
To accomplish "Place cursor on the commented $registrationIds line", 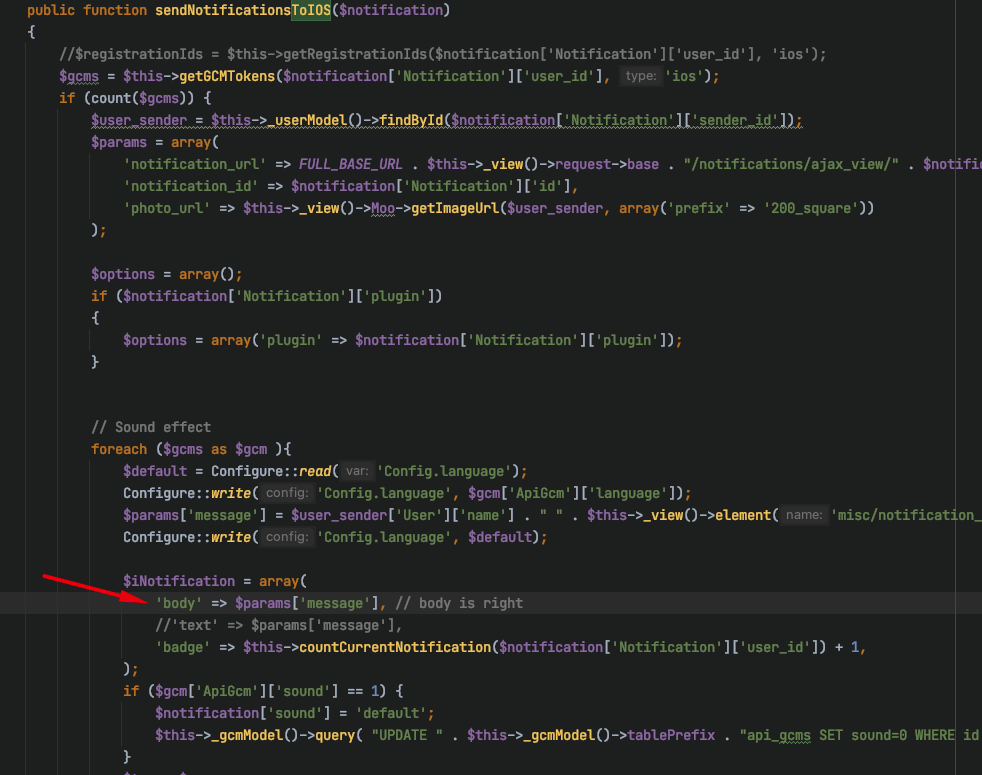I will click(x=443, y=55).
